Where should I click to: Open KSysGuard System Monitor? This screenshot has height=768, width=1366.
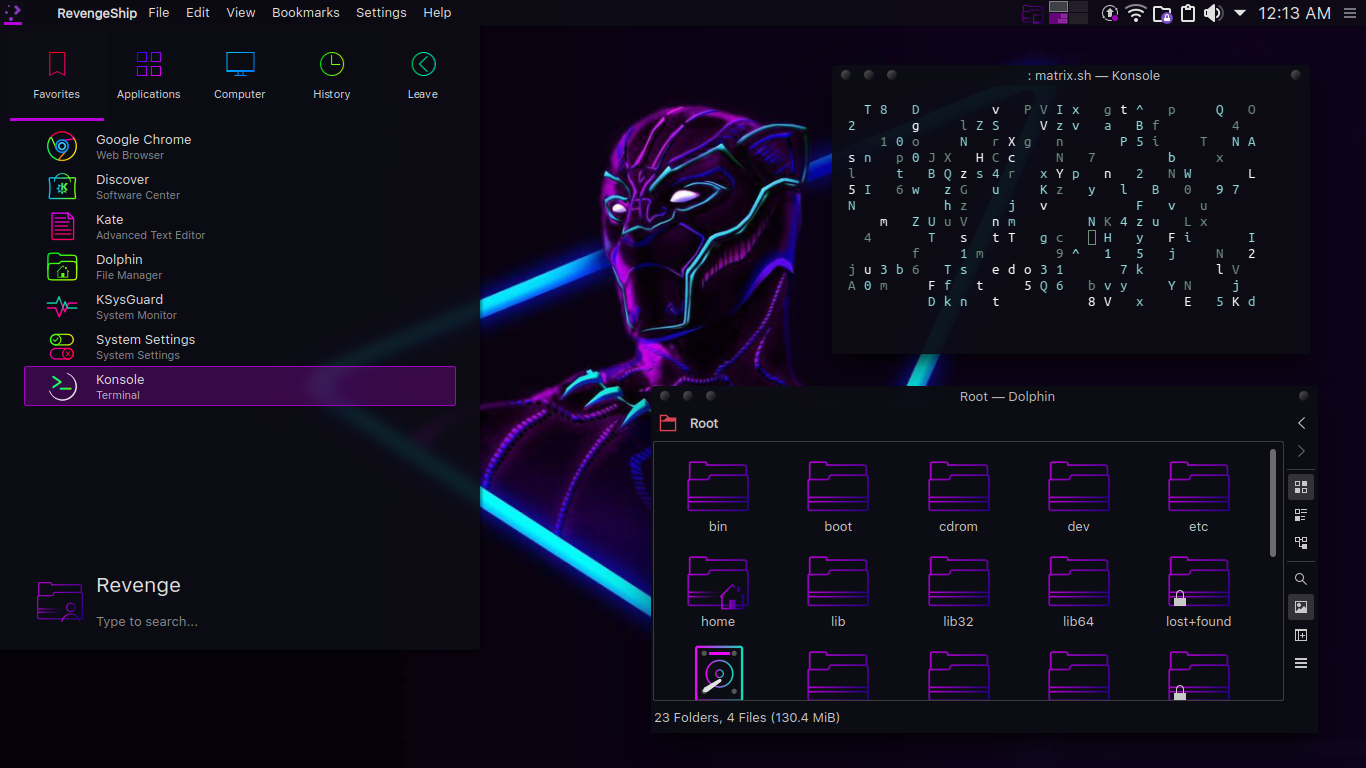click(239, 306)
